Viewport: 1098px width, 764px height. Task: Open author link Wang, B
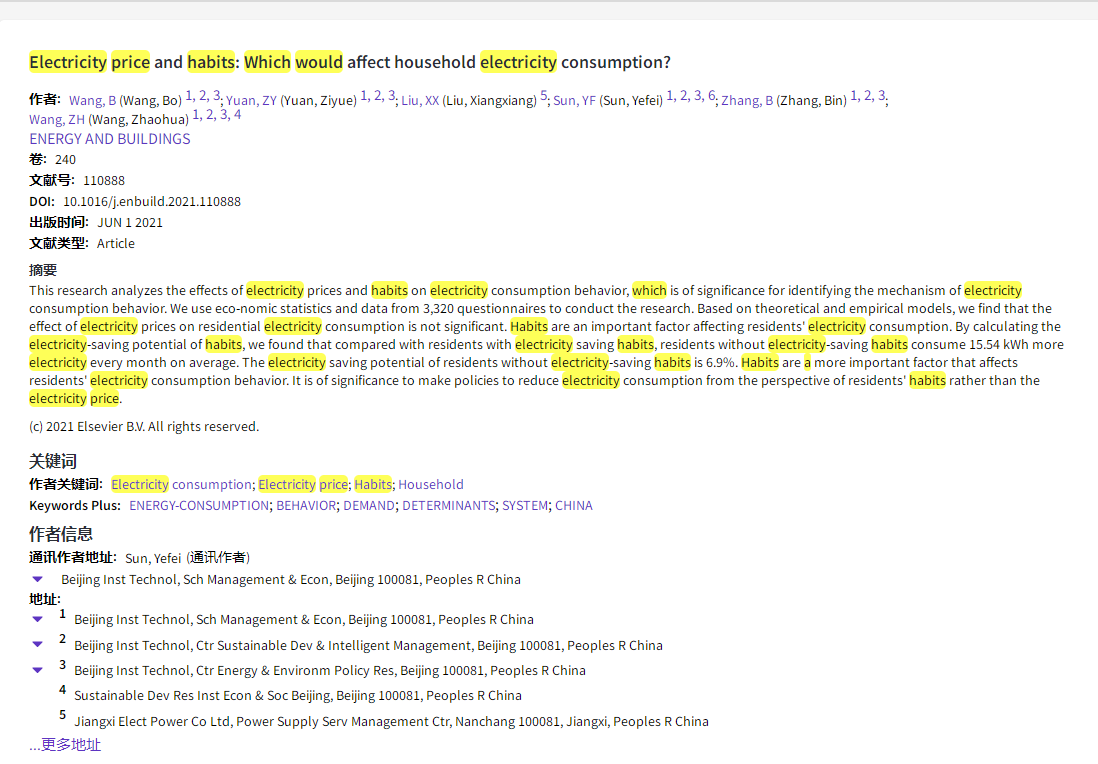coord(92,101)
